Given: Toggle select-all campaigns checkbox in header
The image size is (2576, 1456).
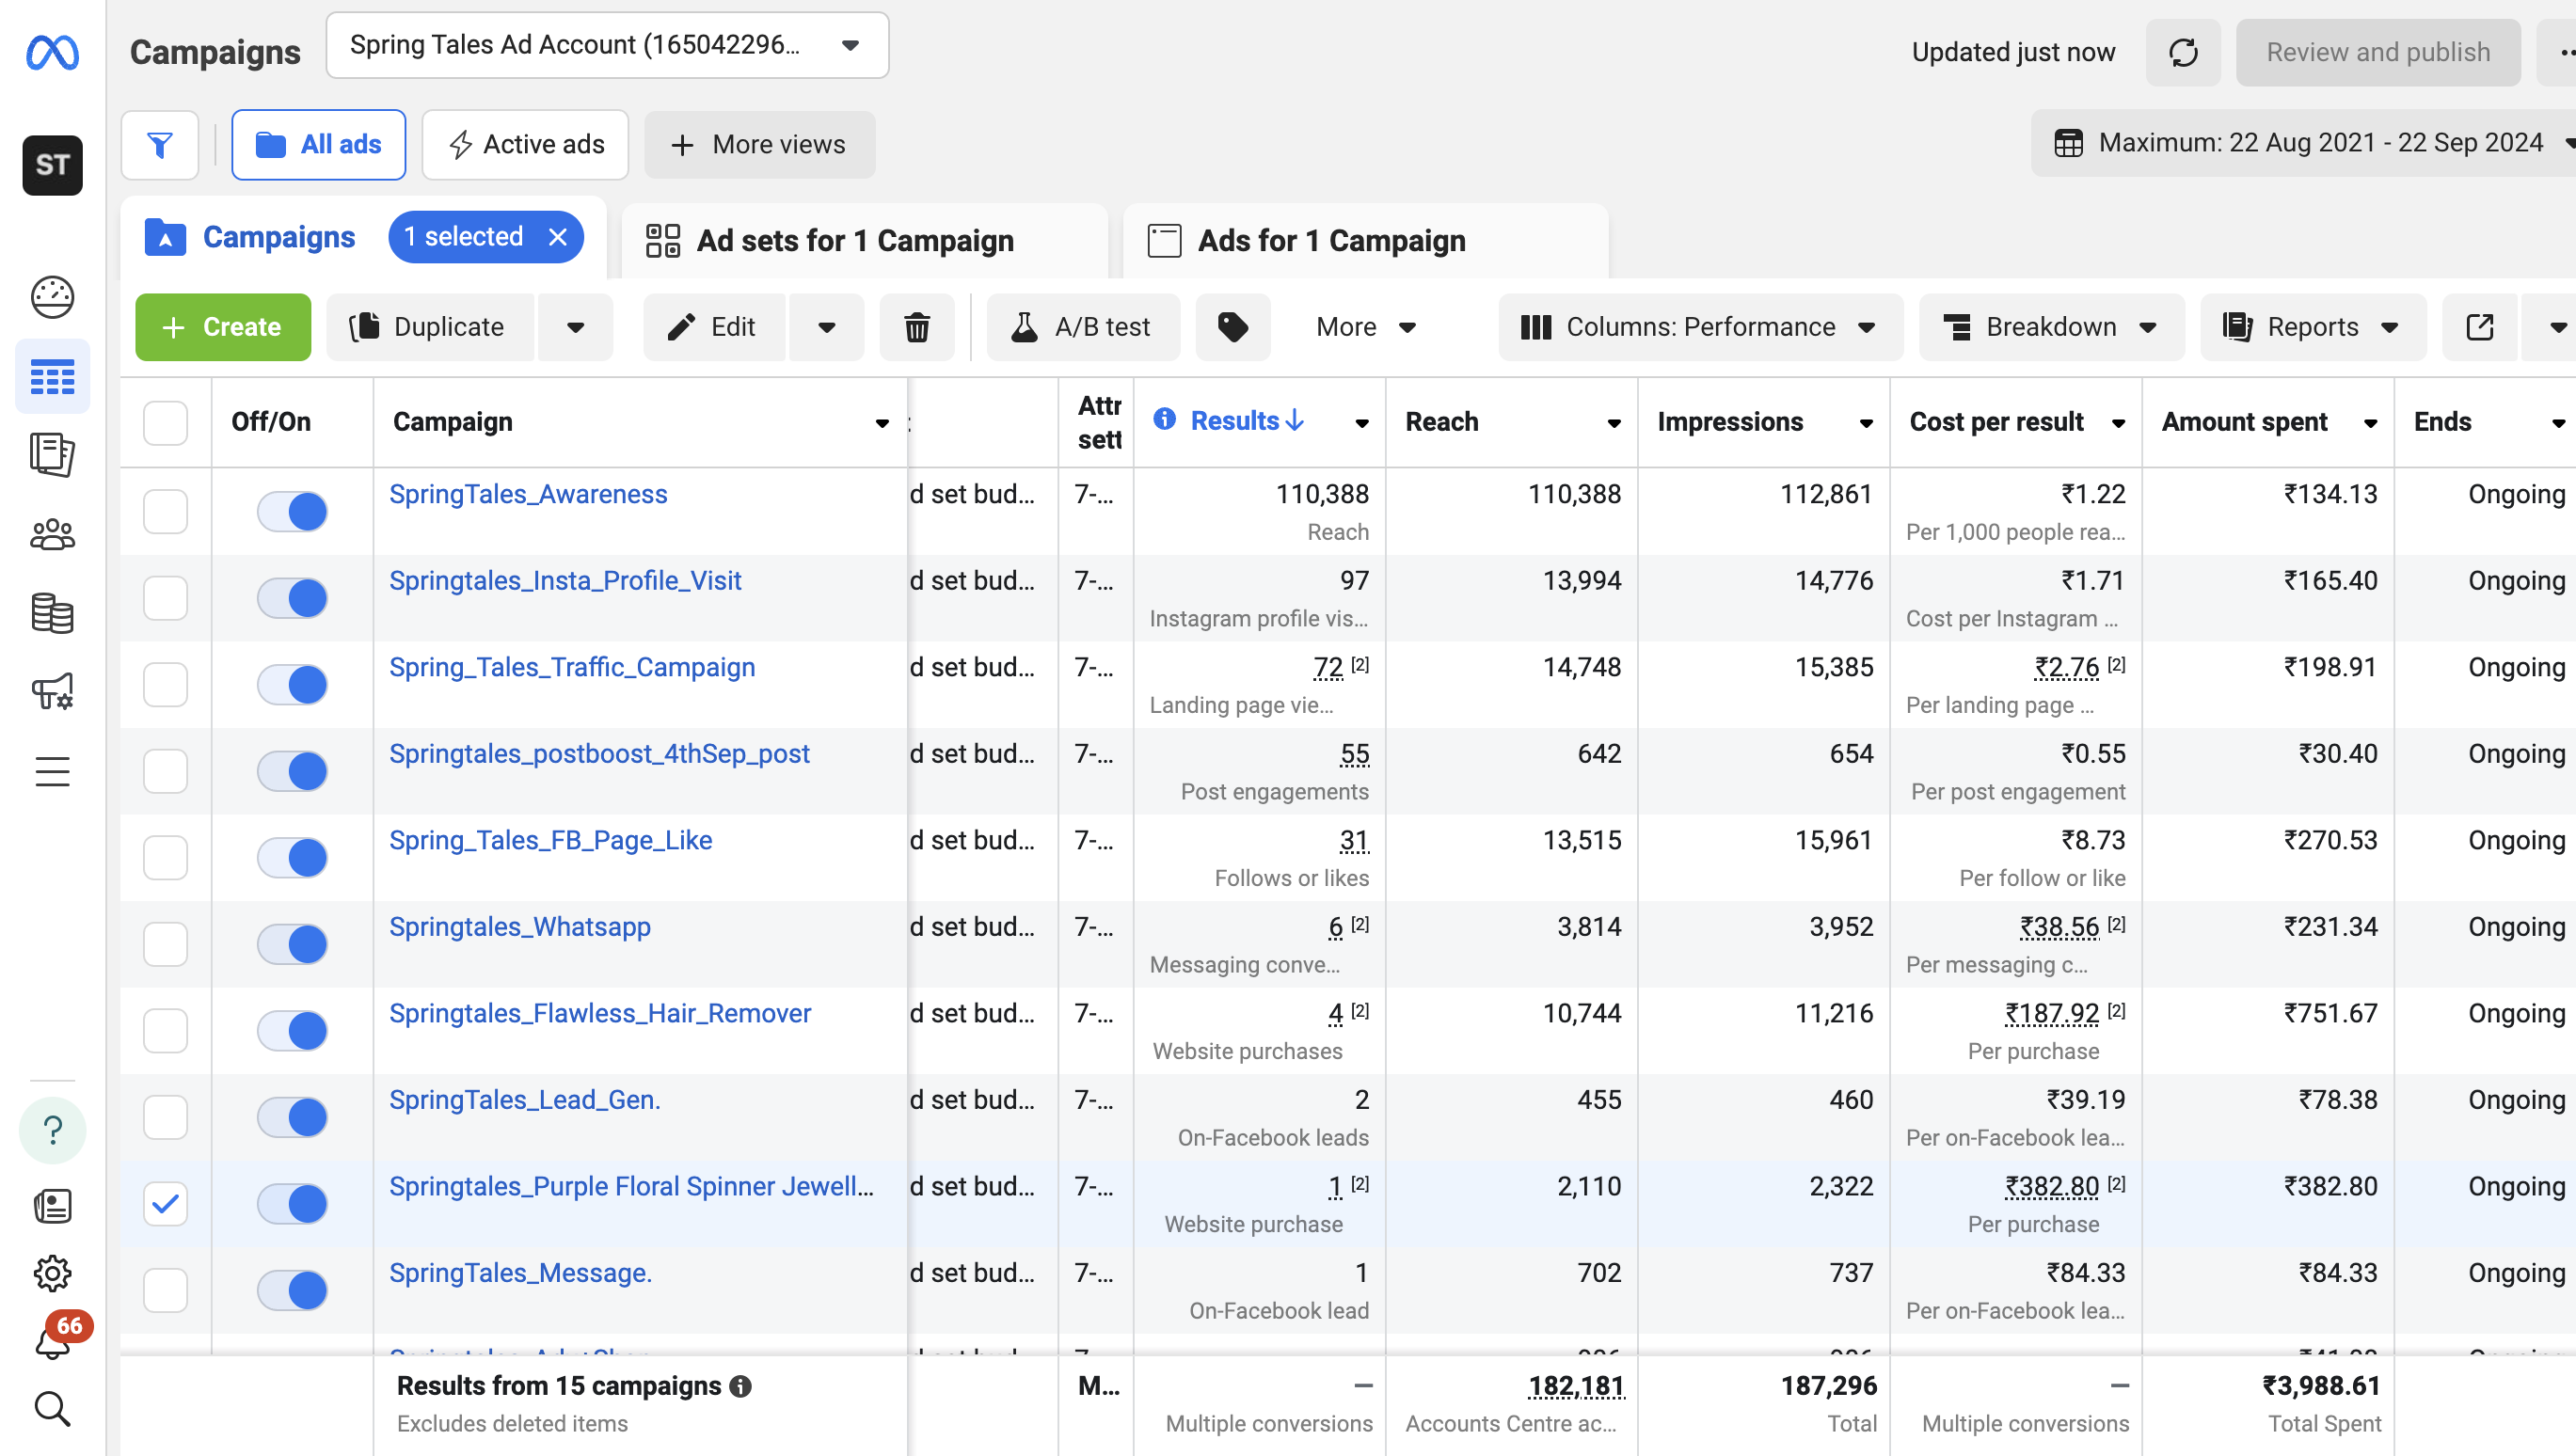Looking at the screenshot, I should tap(165, 423).
